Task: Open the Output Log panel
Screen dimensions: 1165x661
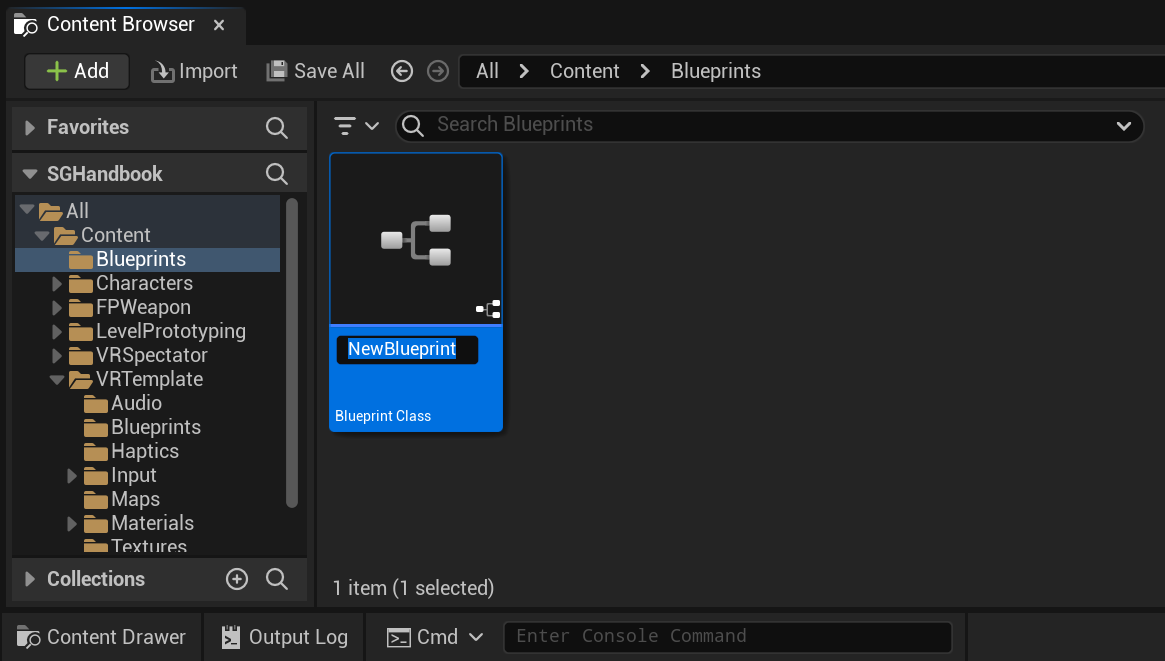Action: point(284,637)
